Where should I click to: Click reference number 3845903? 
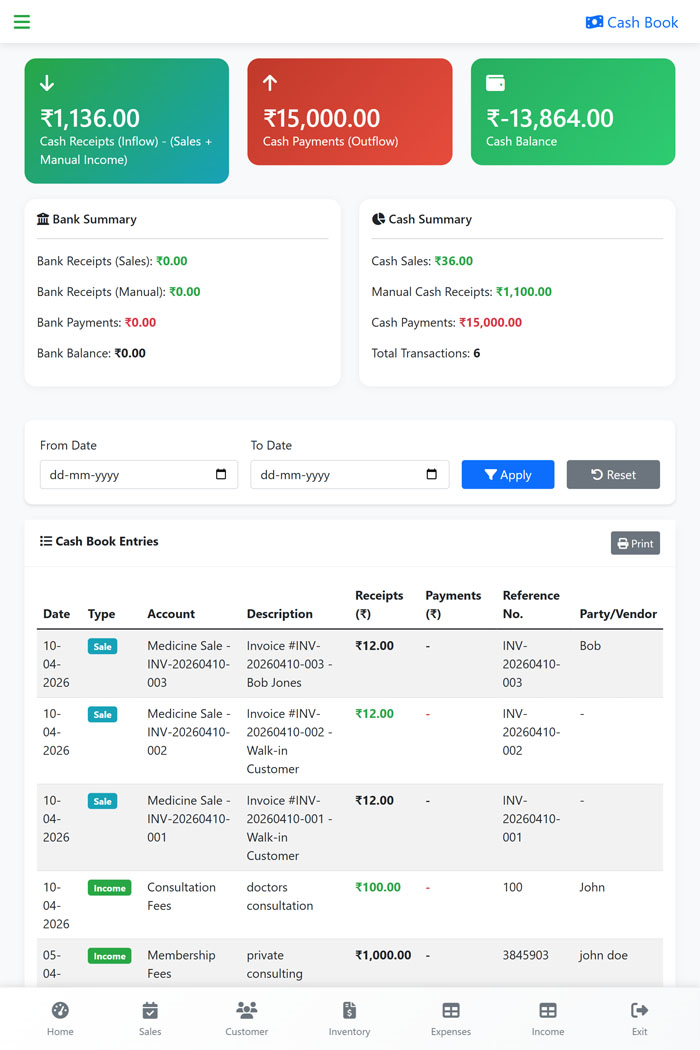click(x=526, y=956)
